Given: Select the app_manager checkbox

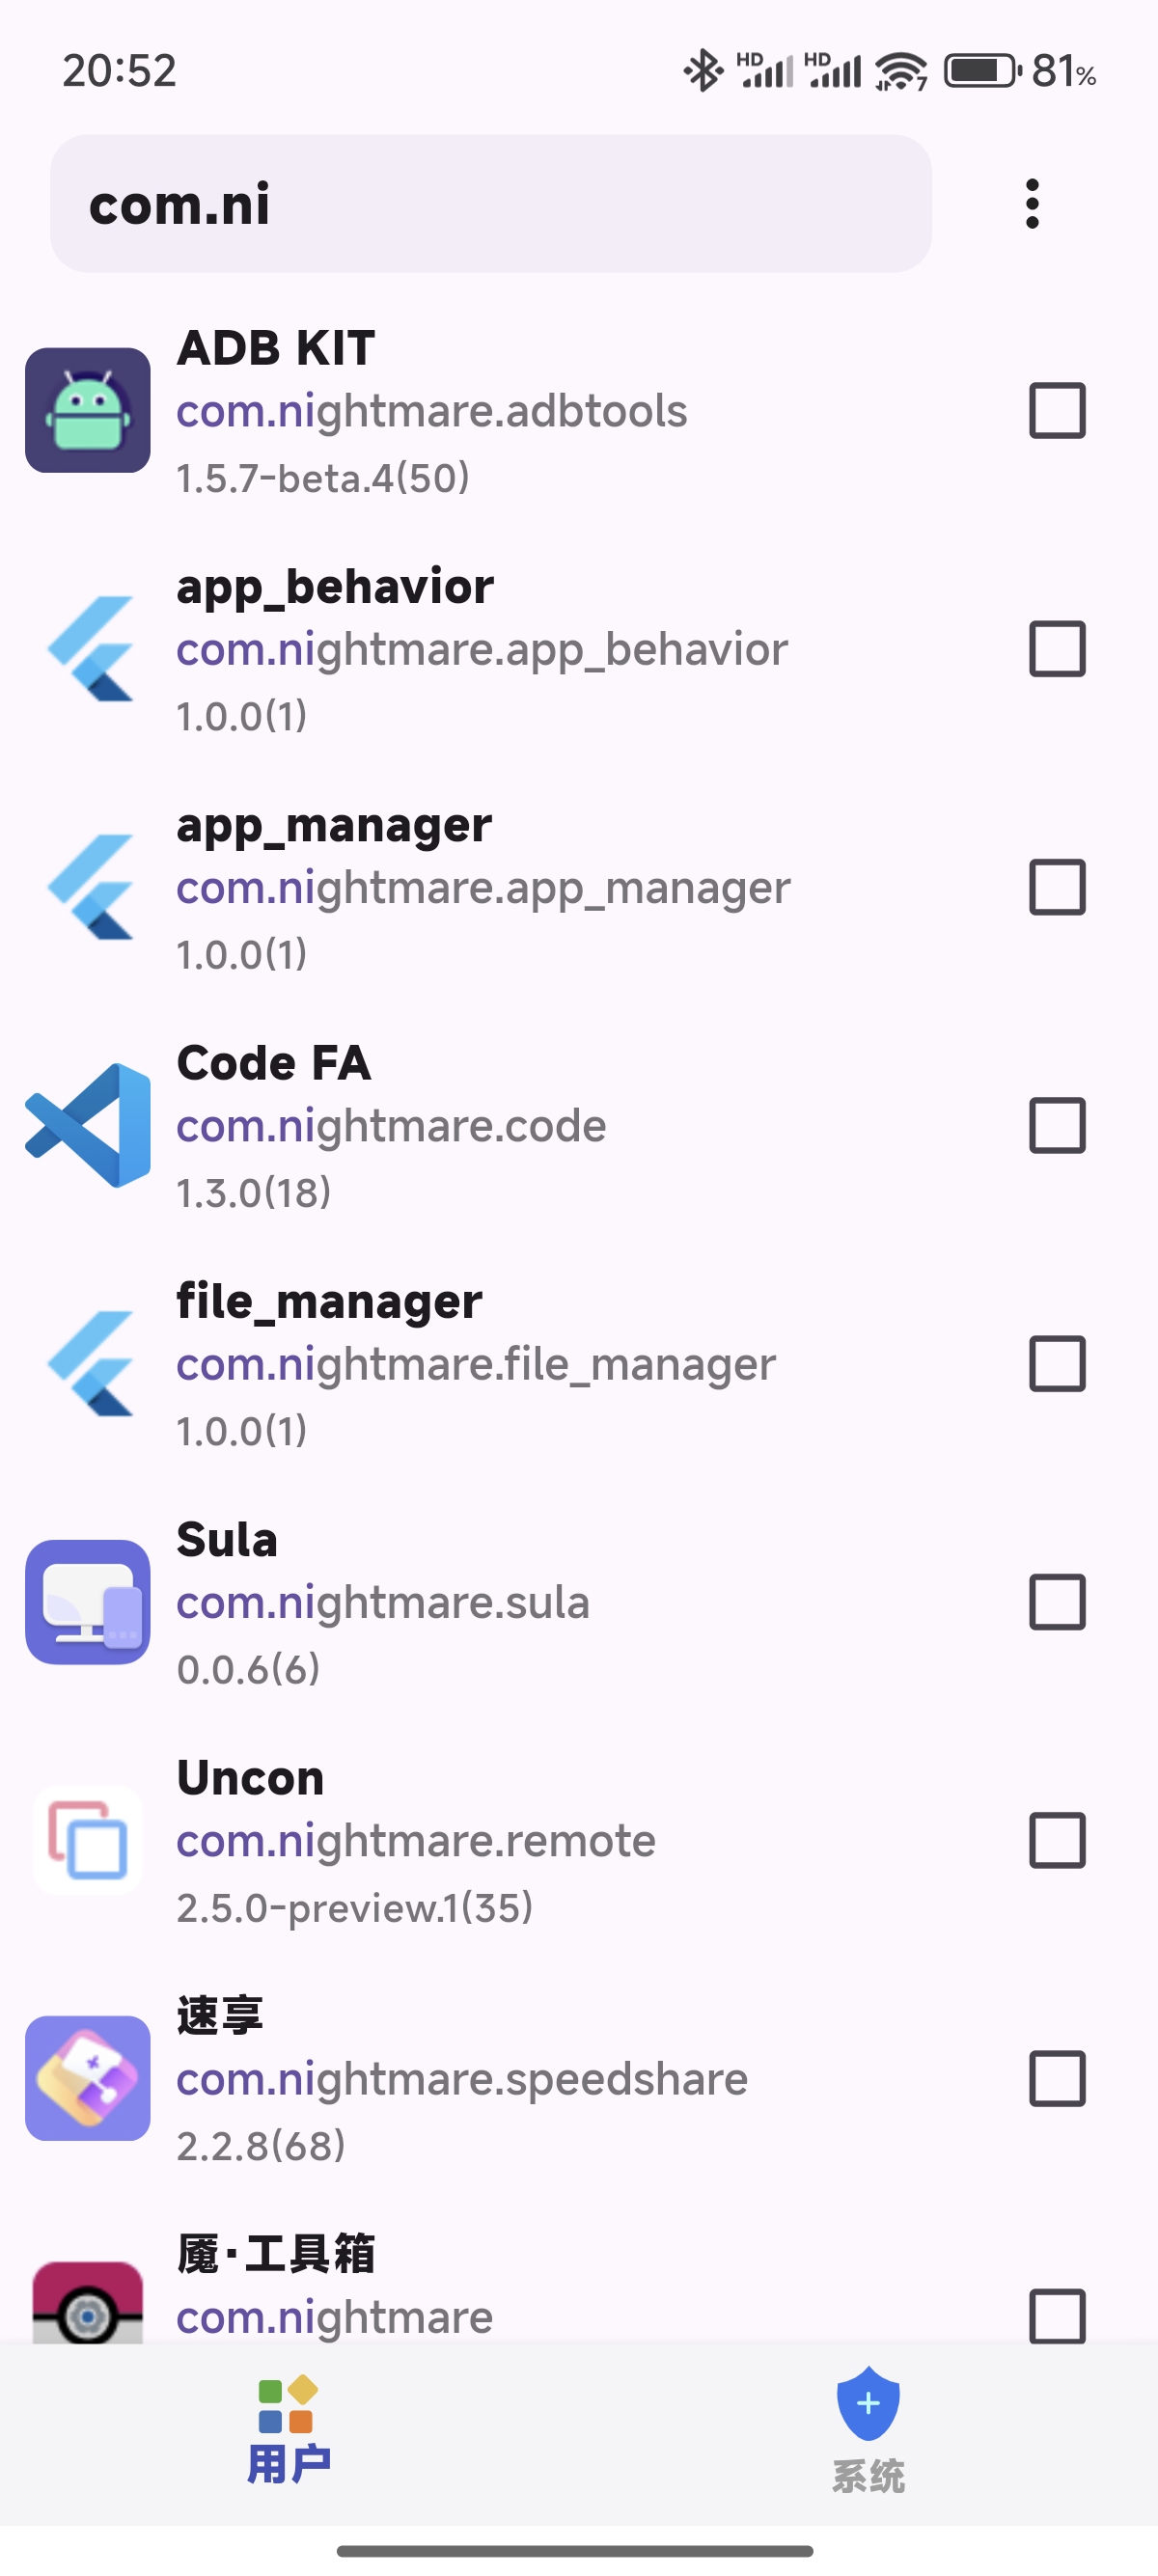Looking at the screenshot, I should (x=1057, y=887).
